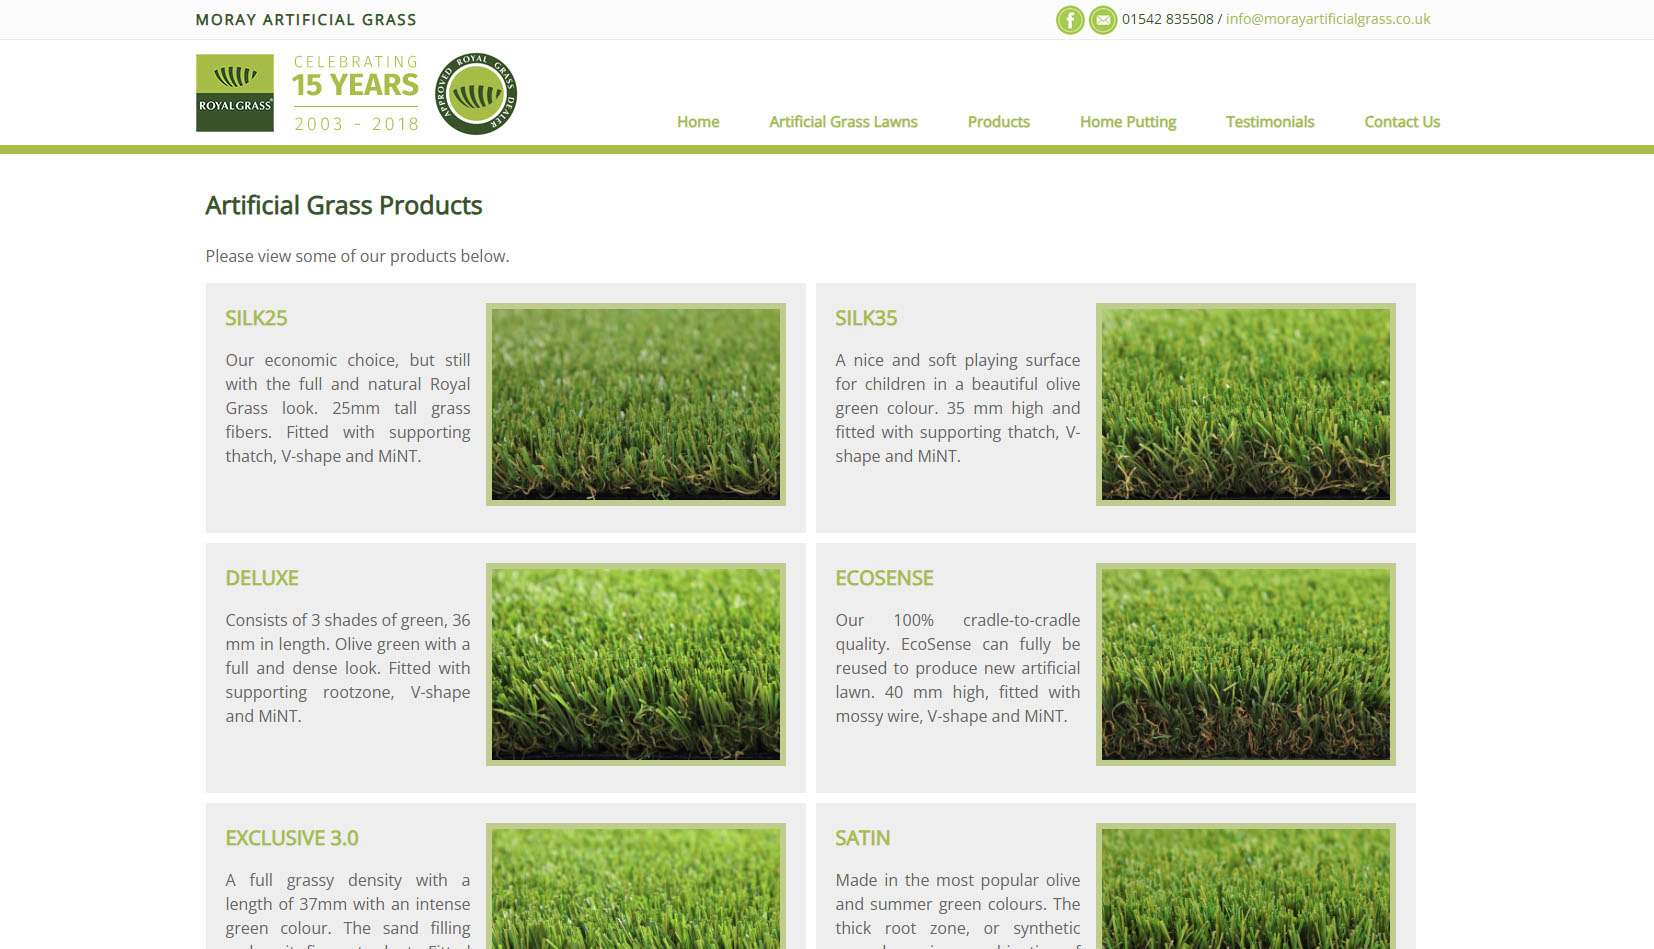Click the email envelope icon
The image size is (1654, 949).
(x=1103, y=20)
